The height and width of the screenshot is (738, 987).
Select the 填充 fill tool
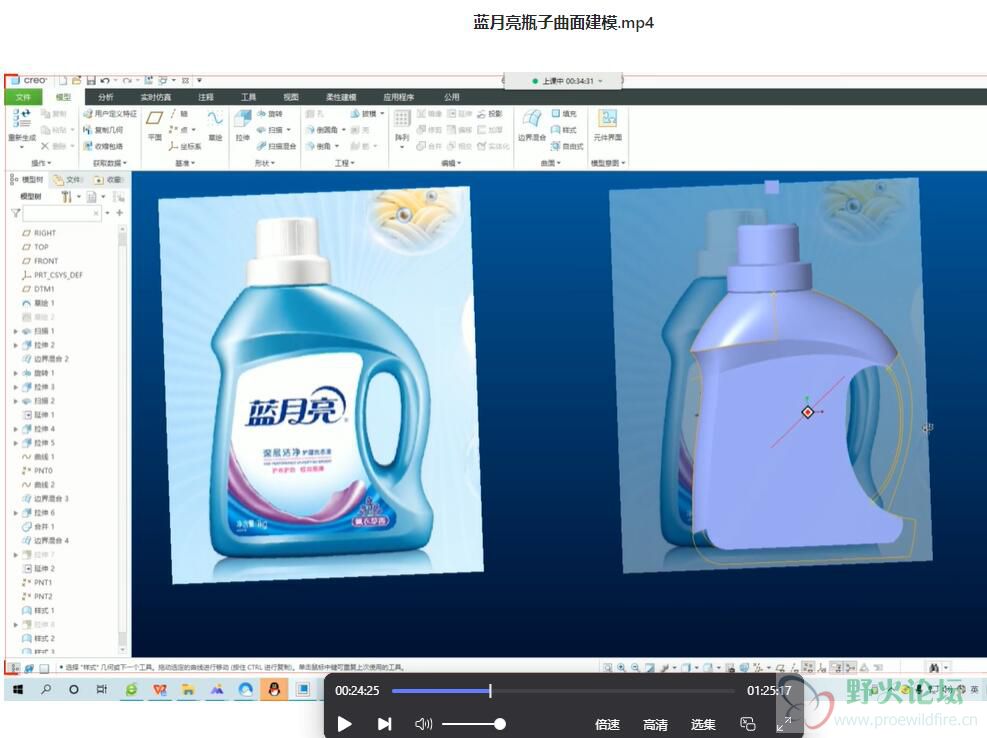pos(564,114)
